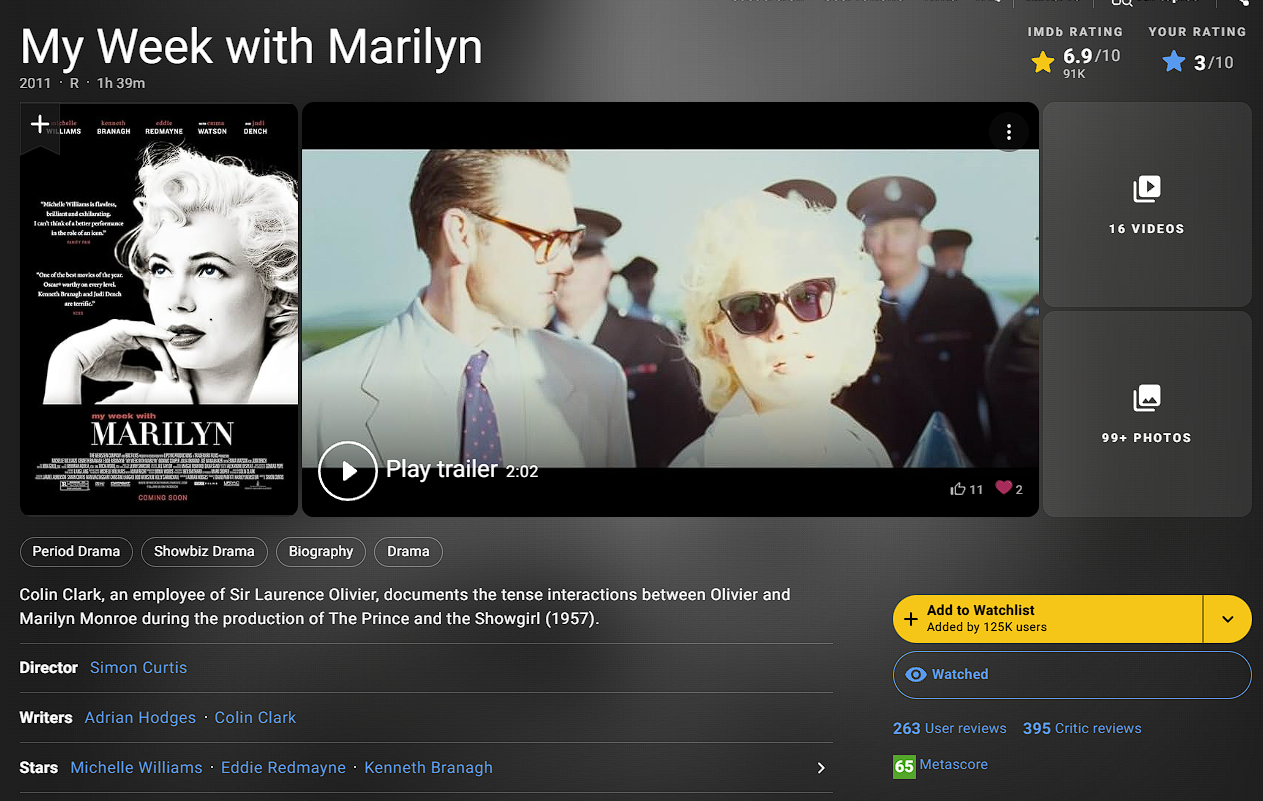This screenshot has height=801, width=1263.
Task: Open Eddie Redmayne's profile link
Action: pyautogui.click(x=283, y=768)
